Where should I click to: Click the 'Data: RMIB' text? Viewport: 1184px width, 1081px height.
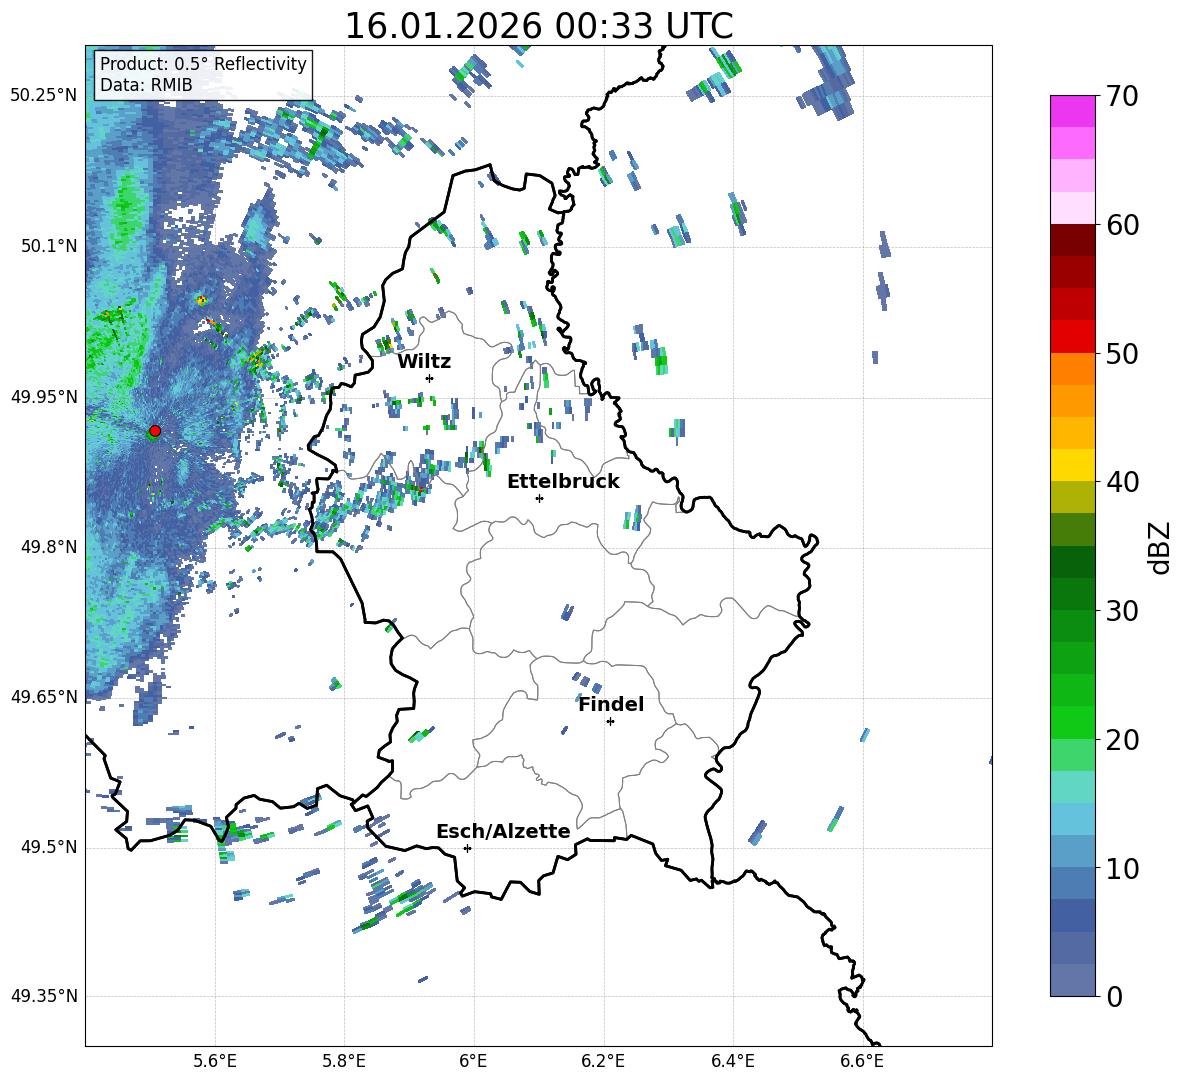[146, 85]
